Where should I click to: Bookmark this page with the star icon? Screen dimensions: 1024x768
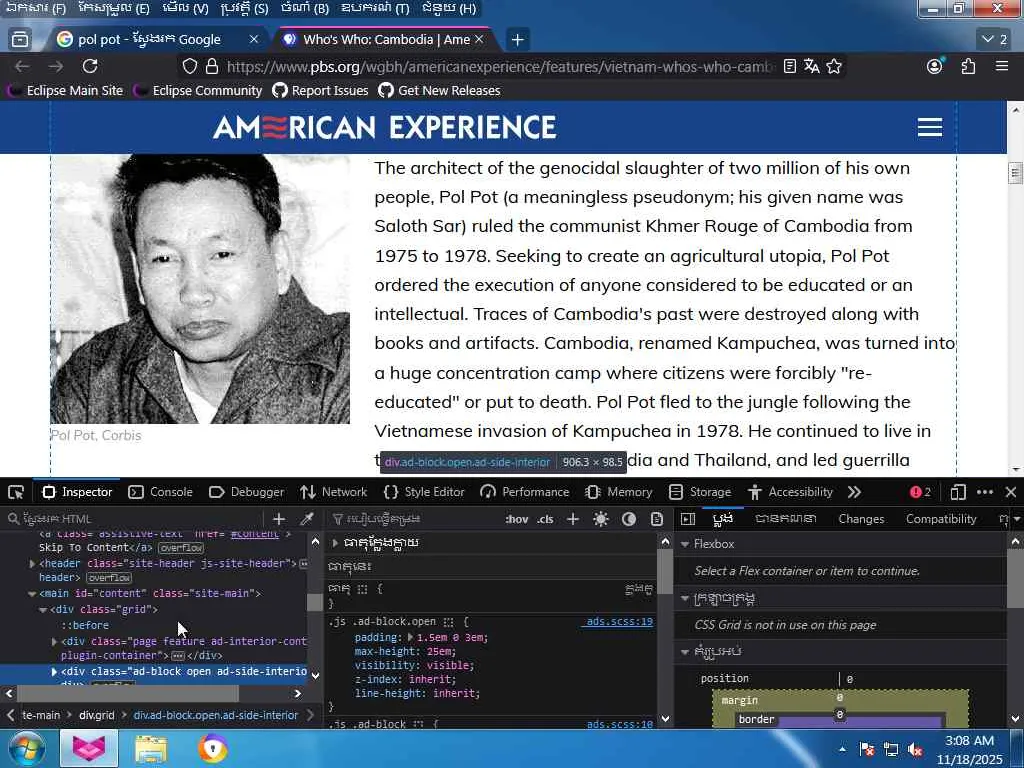click(x=834, y=66)
